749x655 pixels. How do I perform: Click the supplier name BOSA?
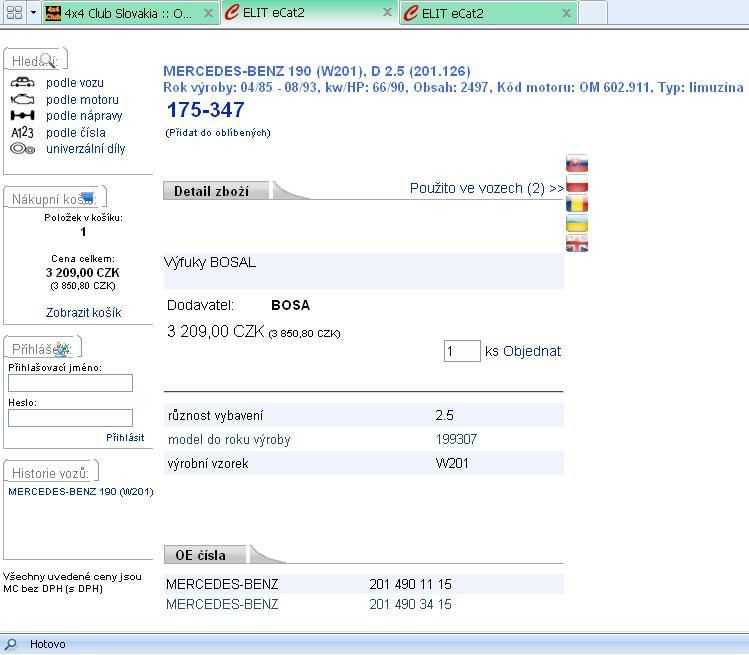[290, 305]
